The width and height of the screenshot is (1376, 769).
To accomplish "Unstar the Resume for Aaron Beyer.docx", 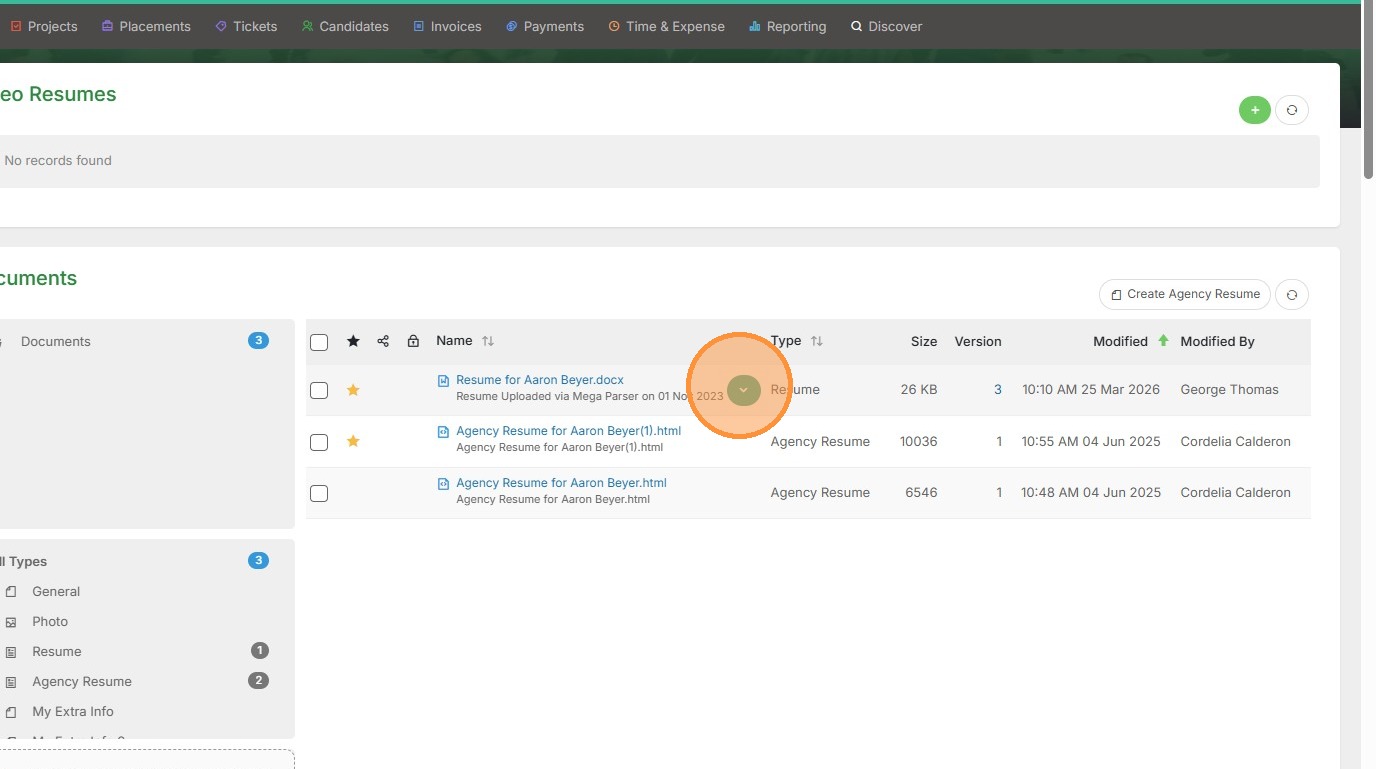I will click(353, 390).
